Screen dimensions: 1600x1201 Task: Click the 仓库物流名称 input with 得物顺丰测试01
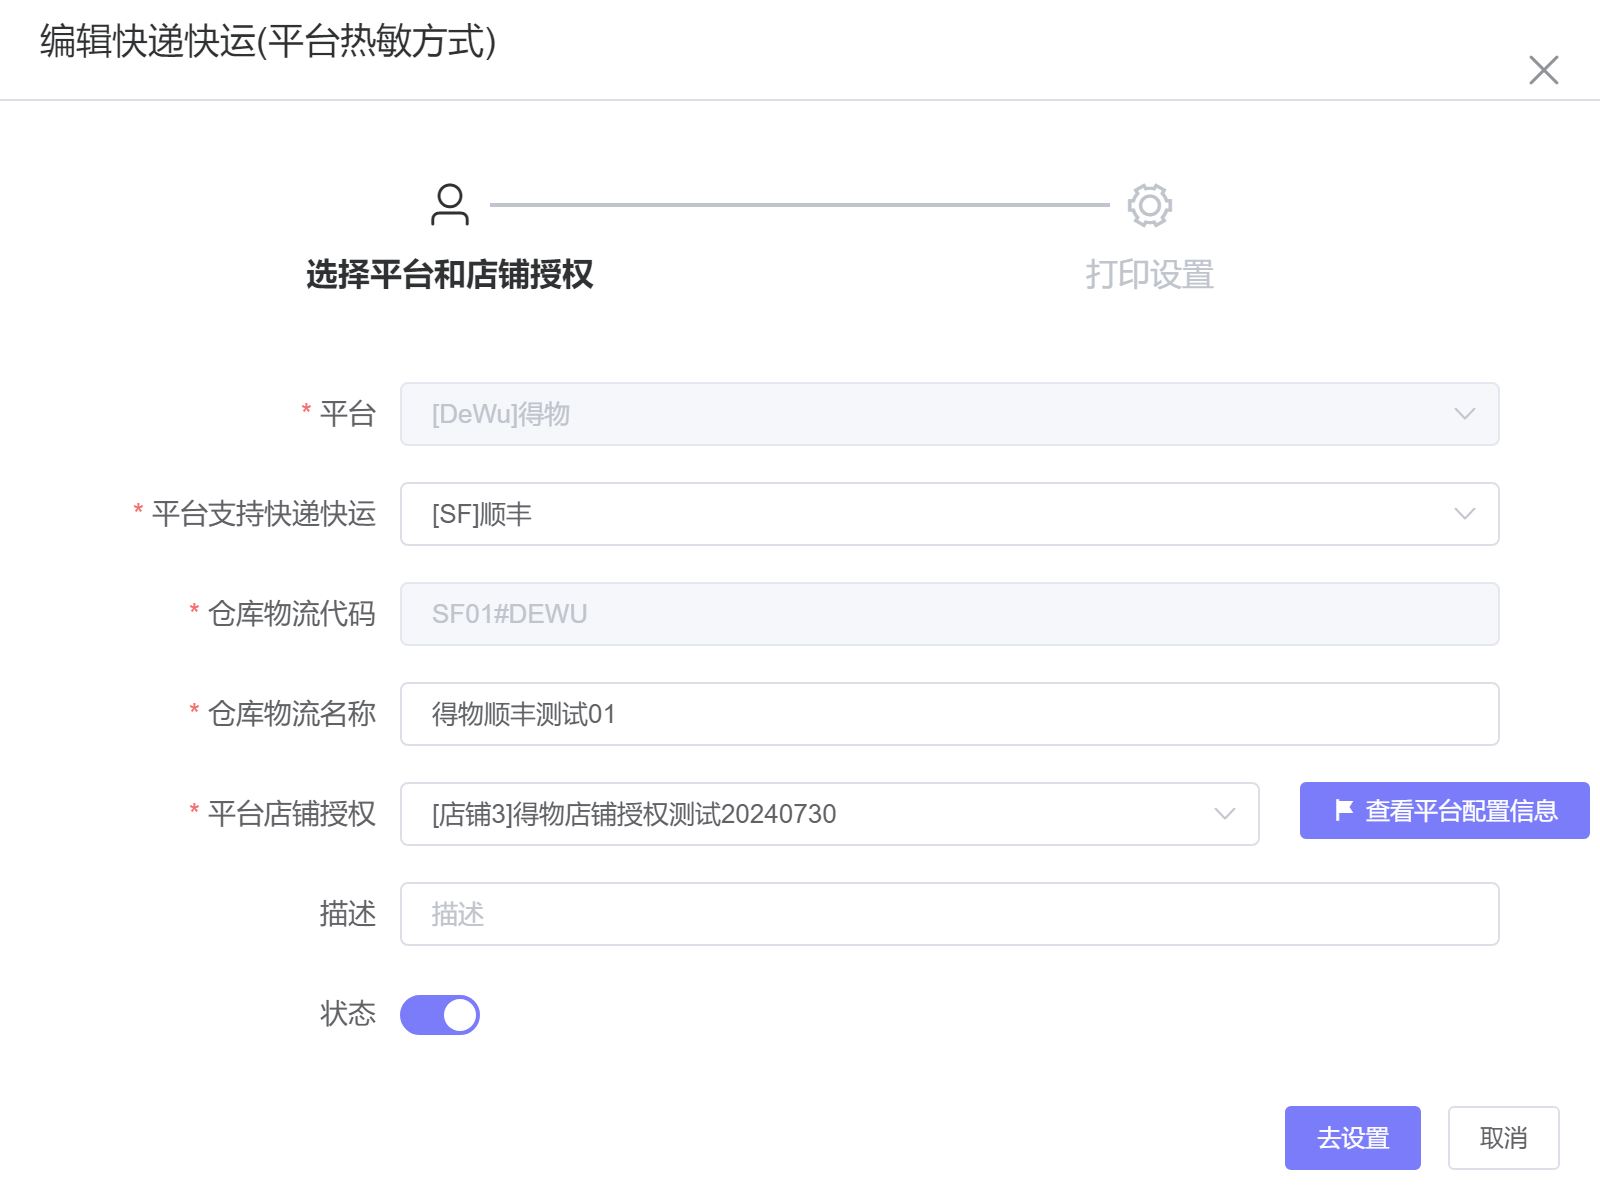pos(948,714)
